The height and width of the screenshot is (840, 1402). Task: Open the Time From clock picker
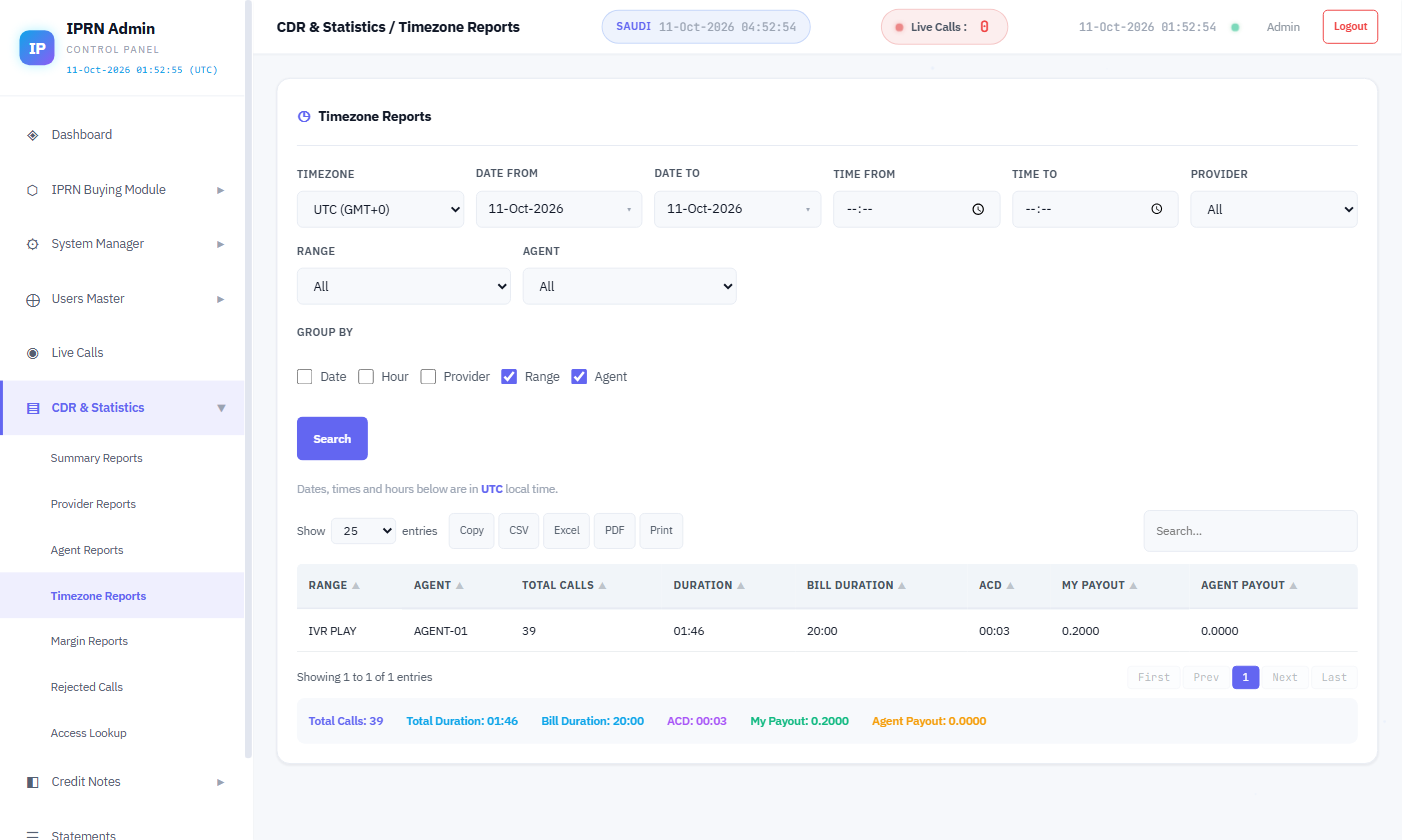(978, 209)
